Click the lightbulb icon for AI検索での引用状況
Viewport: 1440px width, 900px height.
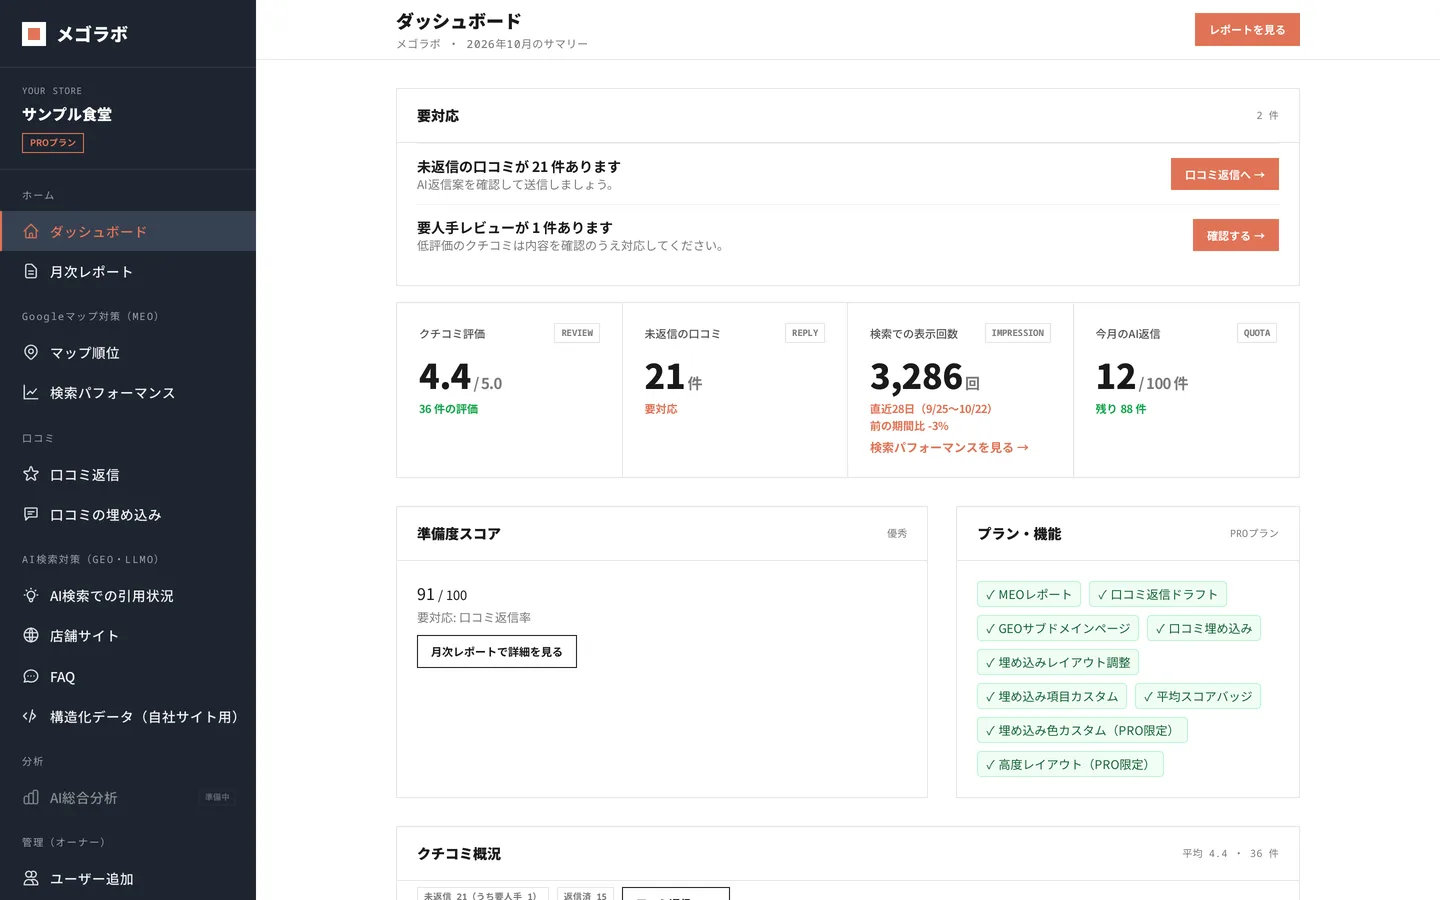tap(31, 595)
